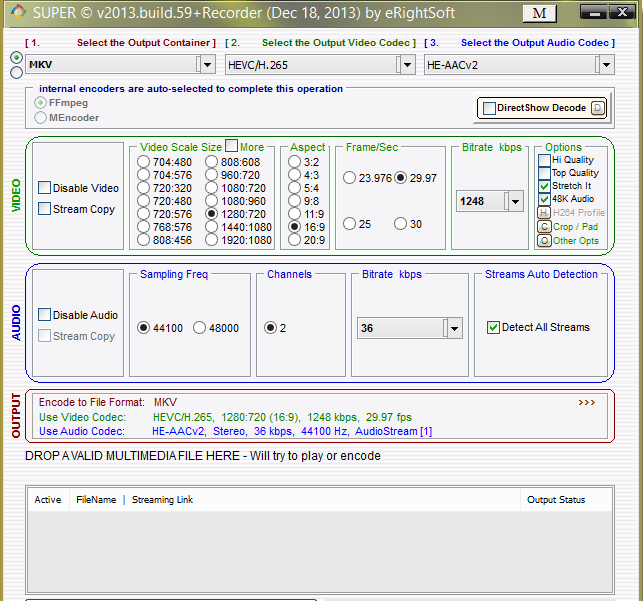Click the Output Status column header

556,499
